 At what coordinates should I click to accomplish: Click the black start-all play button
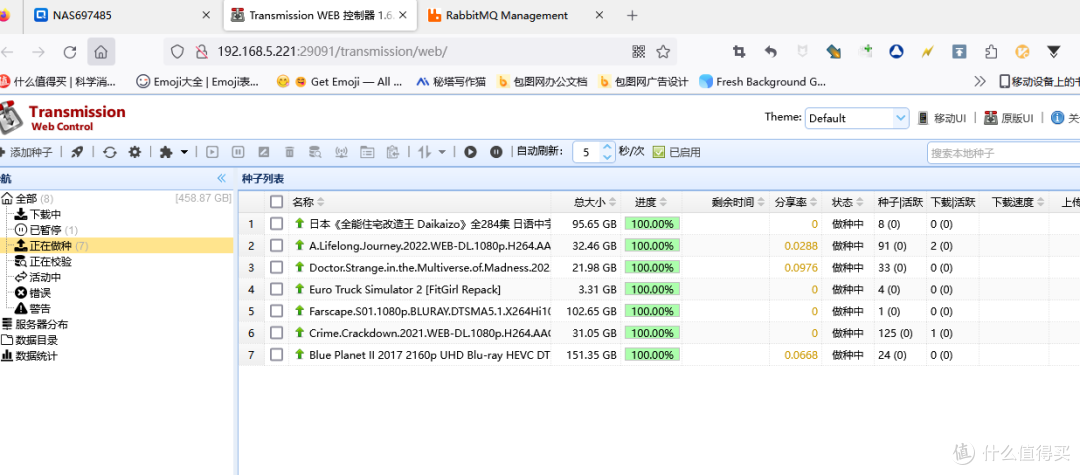click(470, 152)
